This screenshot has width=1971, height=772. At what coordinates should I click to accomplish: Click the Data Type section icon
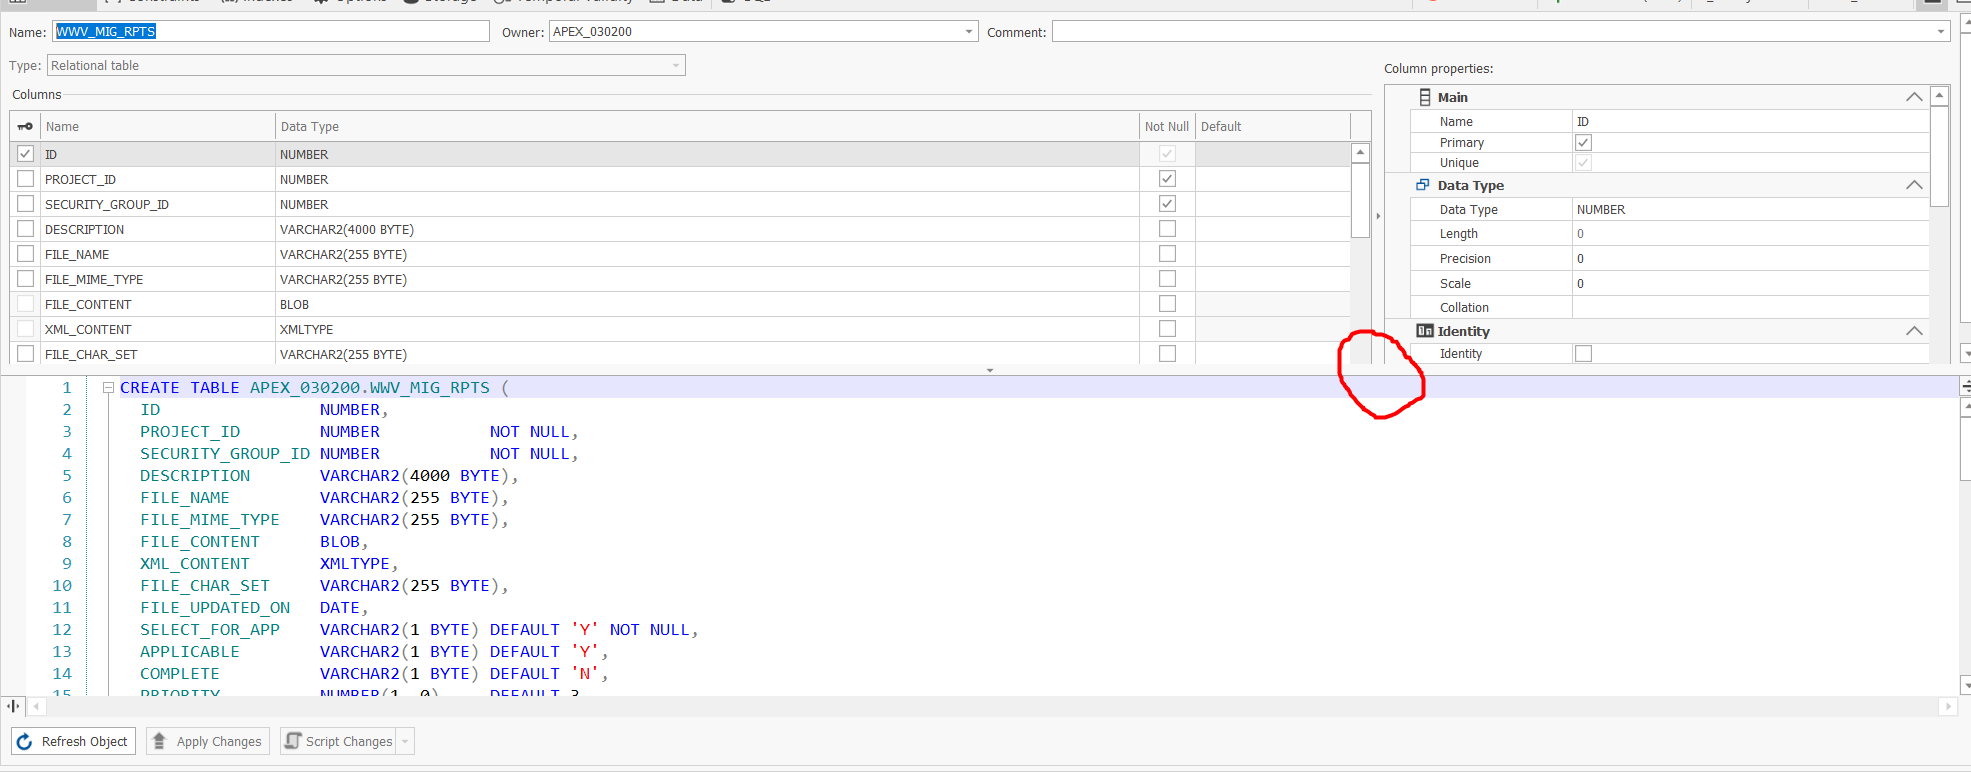[1423, 185]
